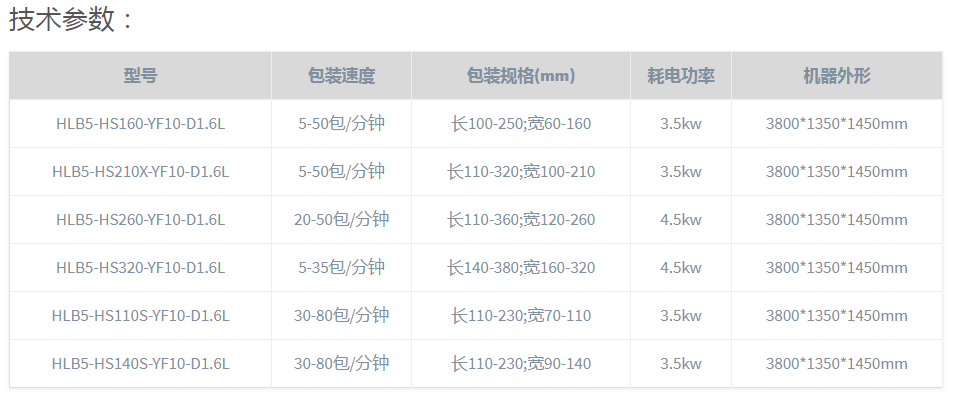
Task: Select model HLB5-HS260-YF10-D1.6L cell
Action: point(141,220)
